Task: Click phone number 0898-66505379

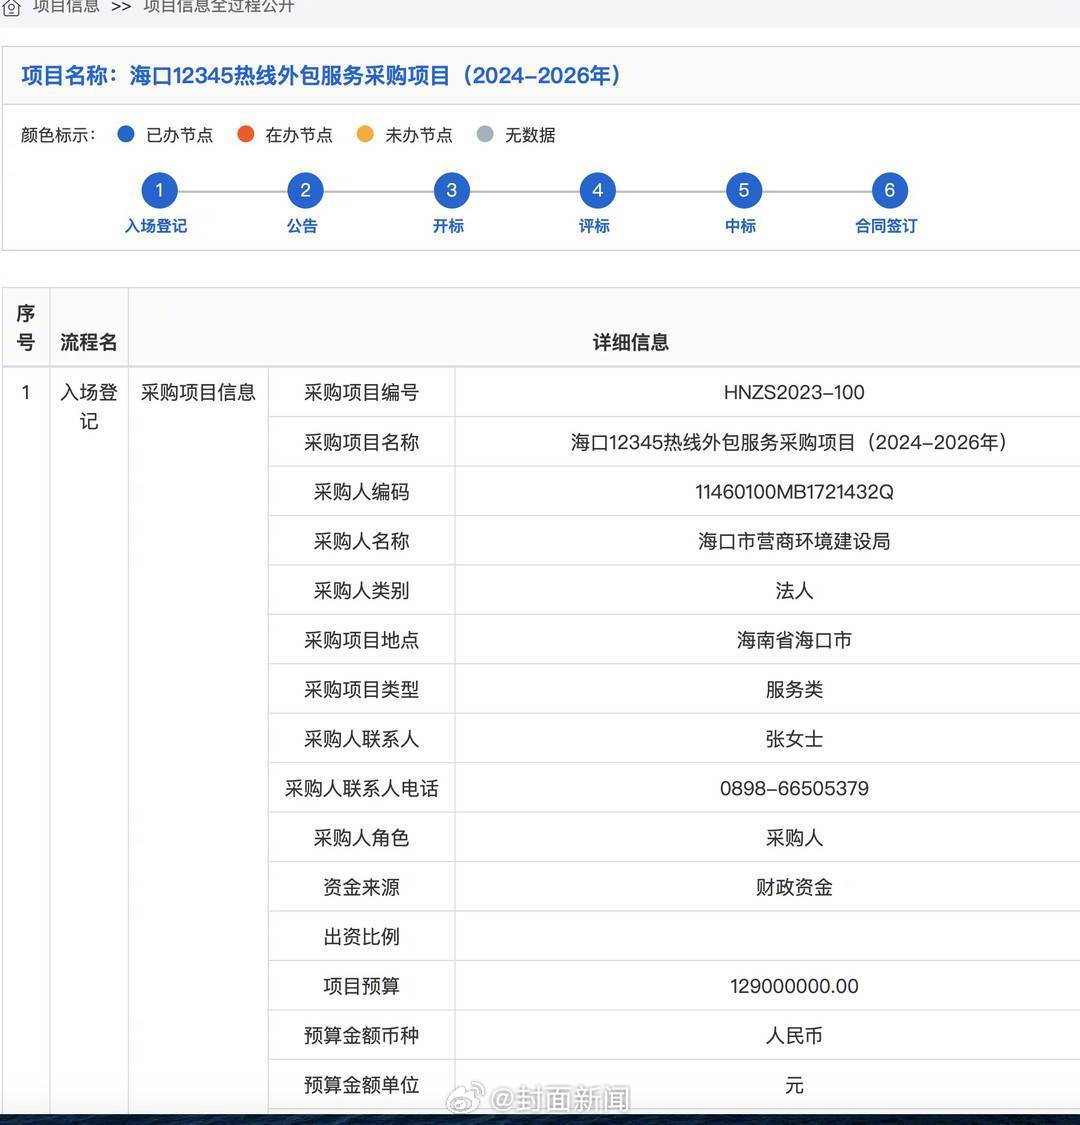Action: (x=794, y=788)
